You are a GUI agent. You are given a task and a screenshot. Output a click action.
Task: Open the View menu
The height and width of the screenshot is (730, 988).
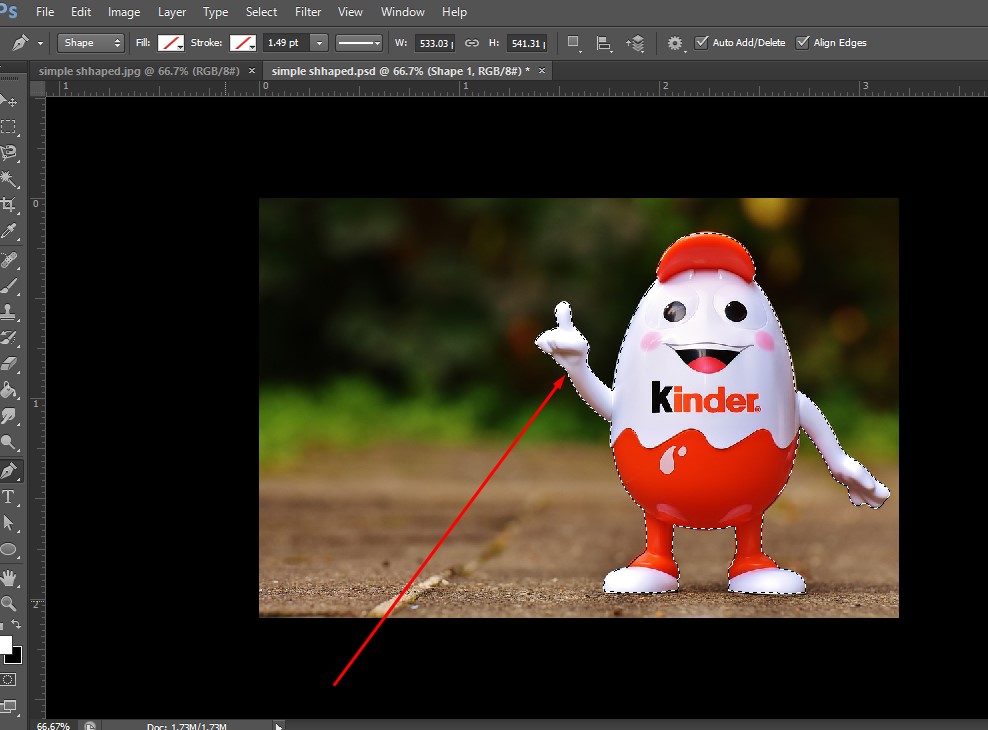[x=350, y=12]
